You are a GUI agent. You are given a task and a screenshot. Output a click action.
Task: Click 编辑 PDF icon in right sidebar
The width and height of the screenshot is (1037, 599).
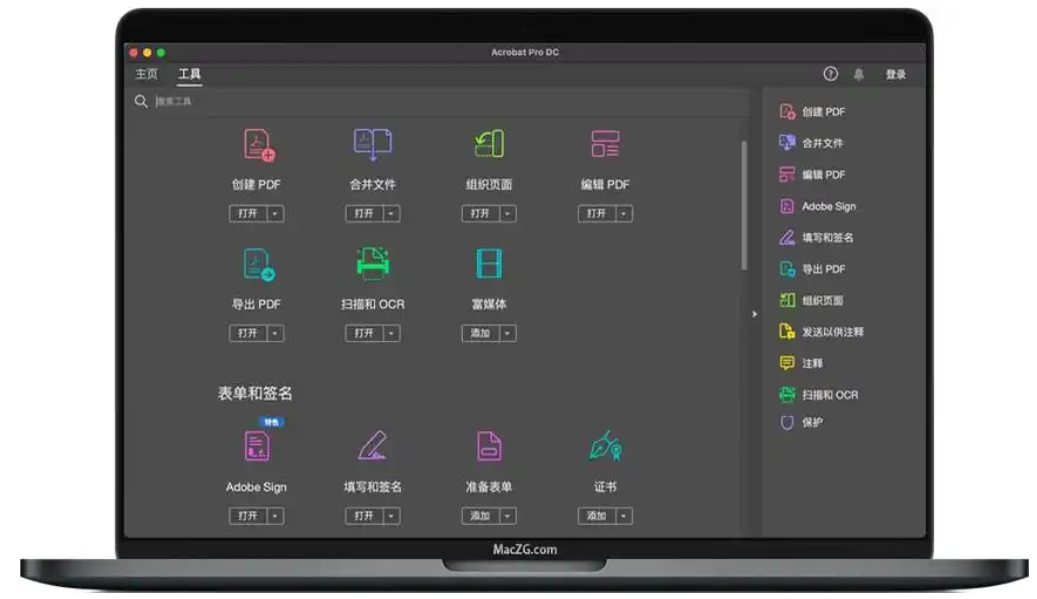tap(787, 175)
